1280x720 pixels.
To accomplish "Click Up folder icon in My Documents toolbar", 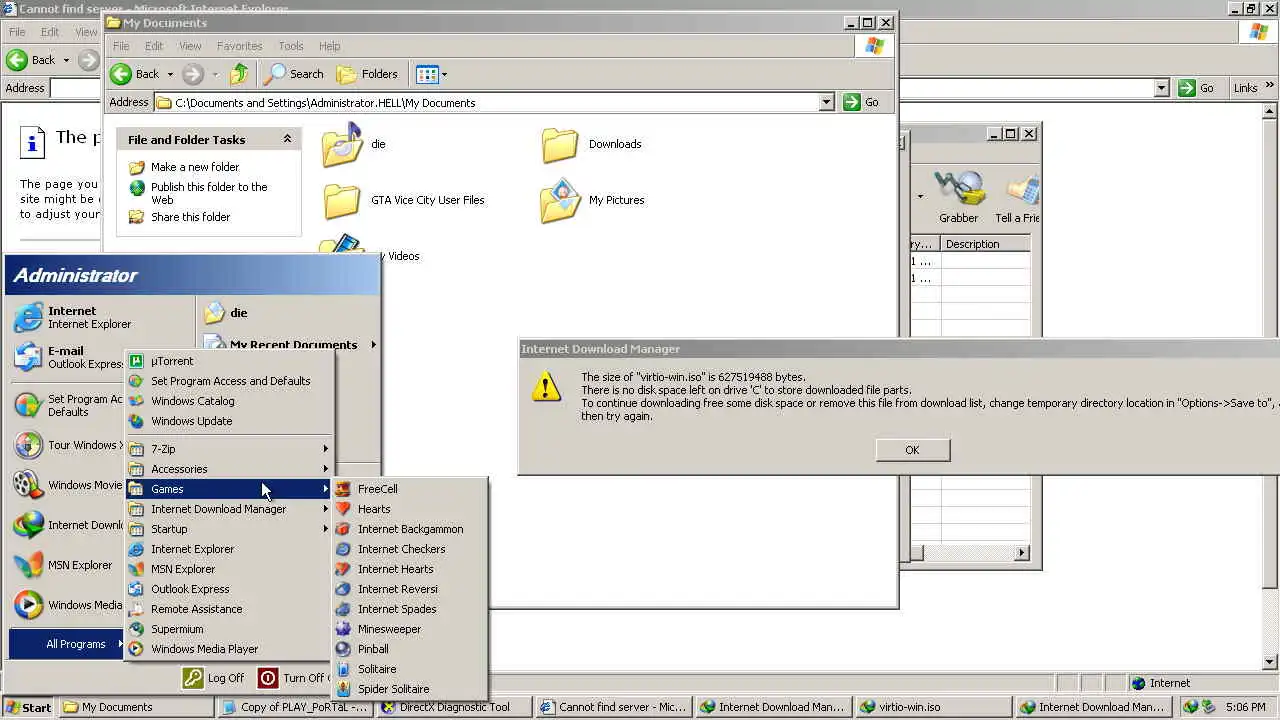I will click(239, 74).
